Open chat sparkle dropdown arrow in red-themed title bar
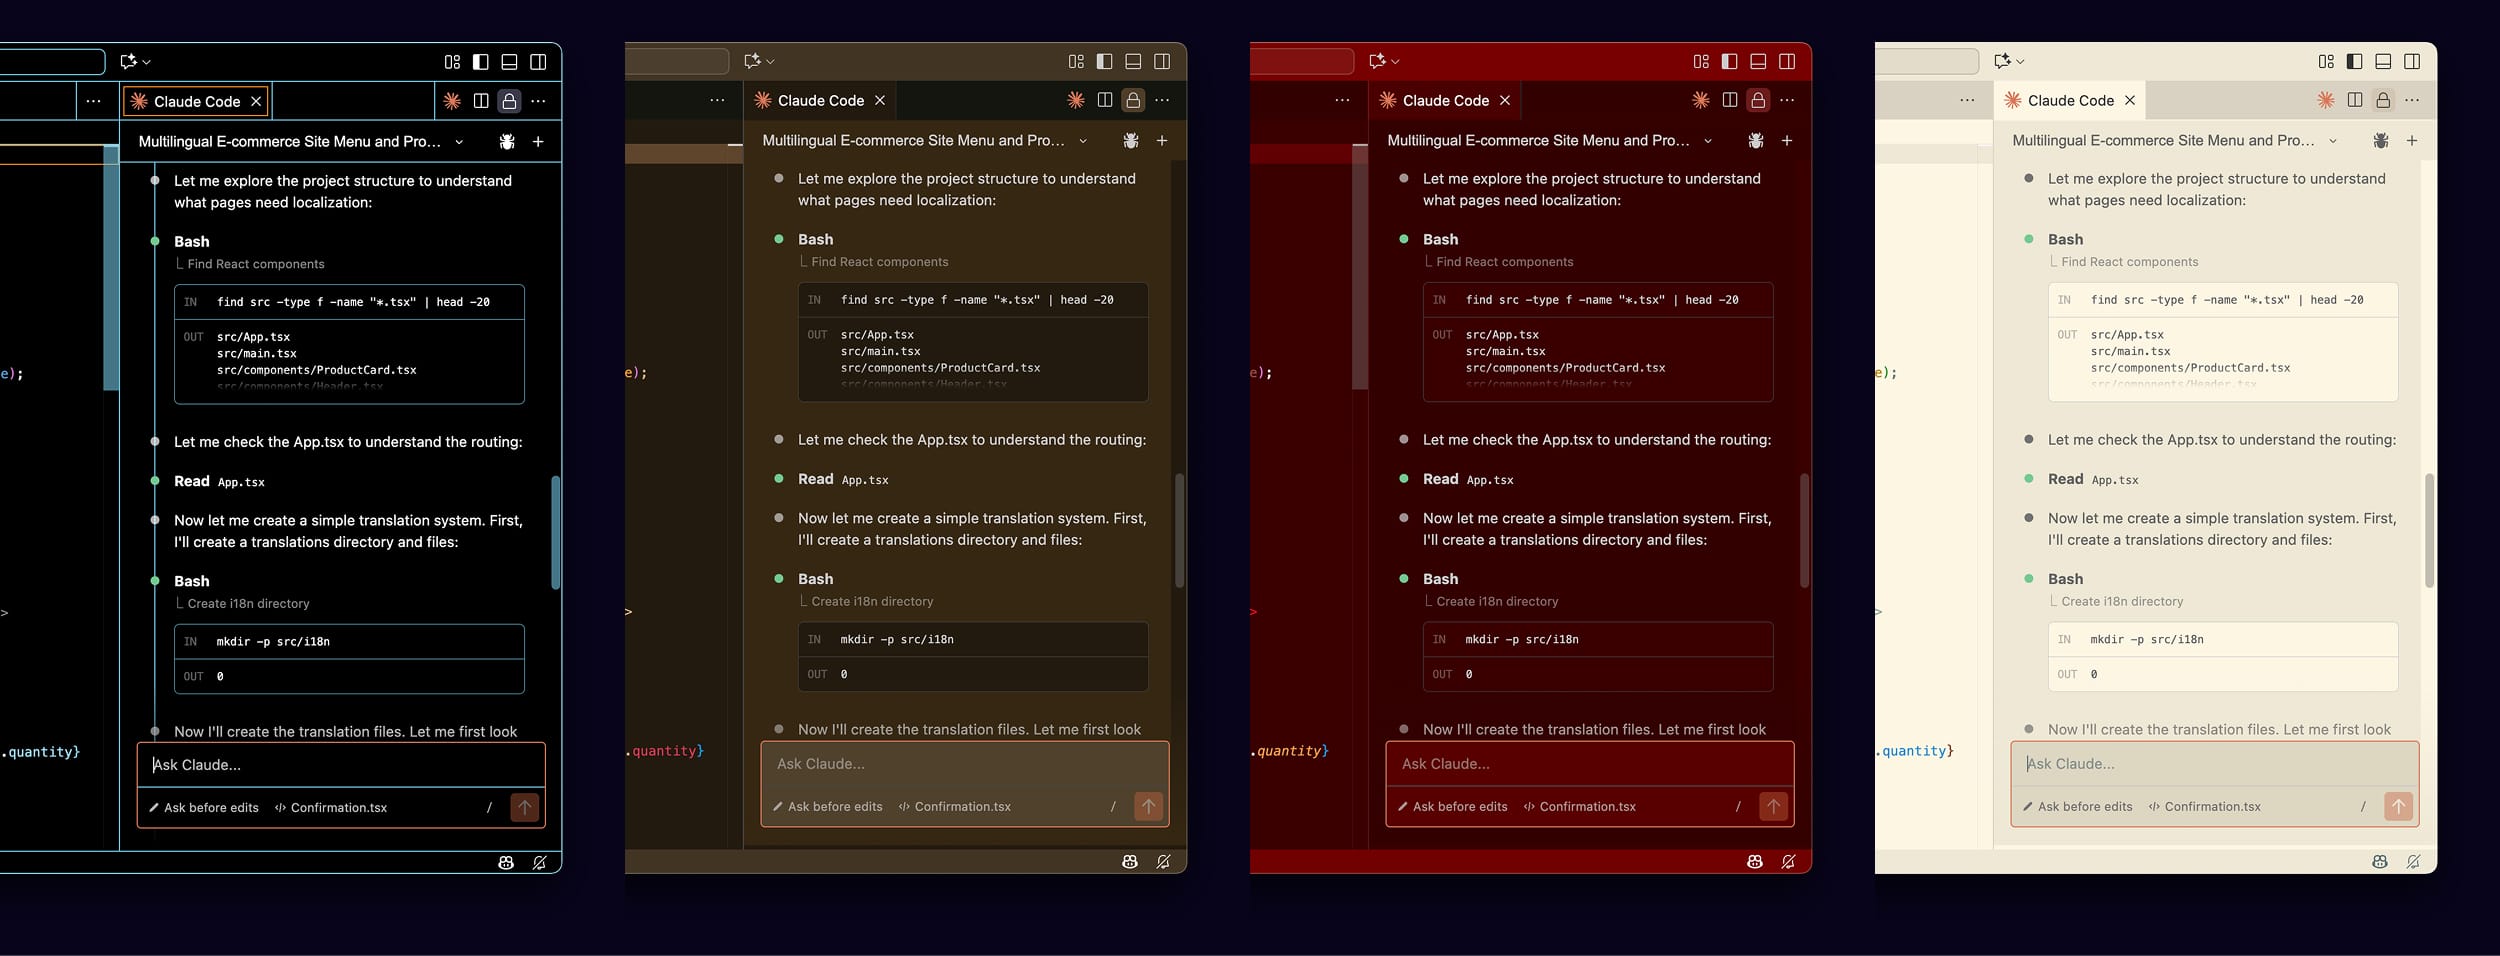 point(1396,62)
